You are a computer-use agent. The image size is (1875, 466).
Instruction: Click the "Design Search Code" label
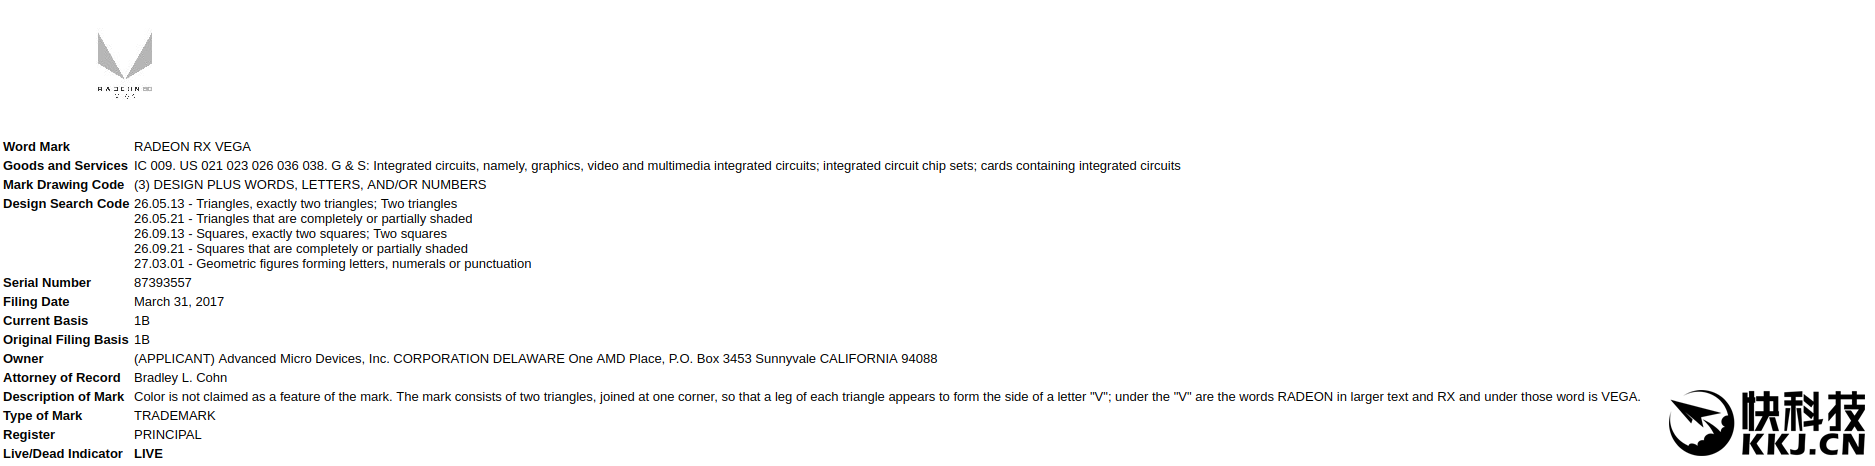point(66,204)
